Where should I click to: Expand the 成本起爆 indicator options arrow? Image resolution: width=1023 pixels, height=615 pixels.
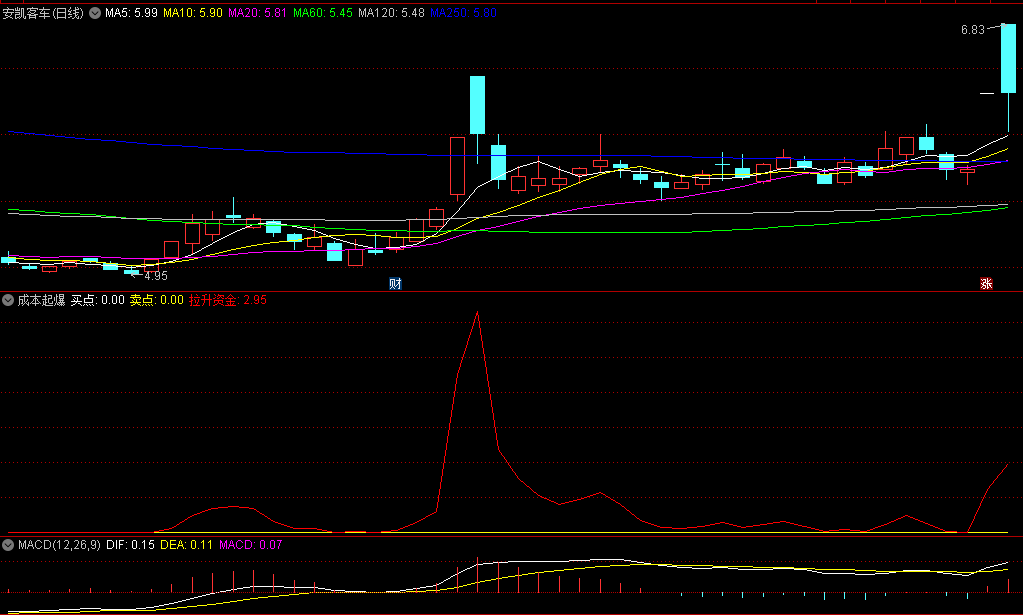(x=8, y=299)
